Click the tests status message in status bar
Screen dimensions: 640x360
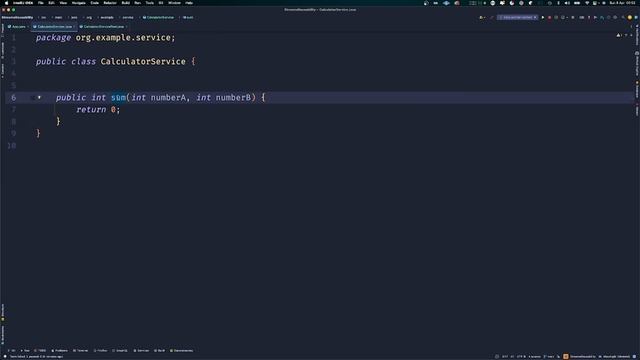pos(37,357)
